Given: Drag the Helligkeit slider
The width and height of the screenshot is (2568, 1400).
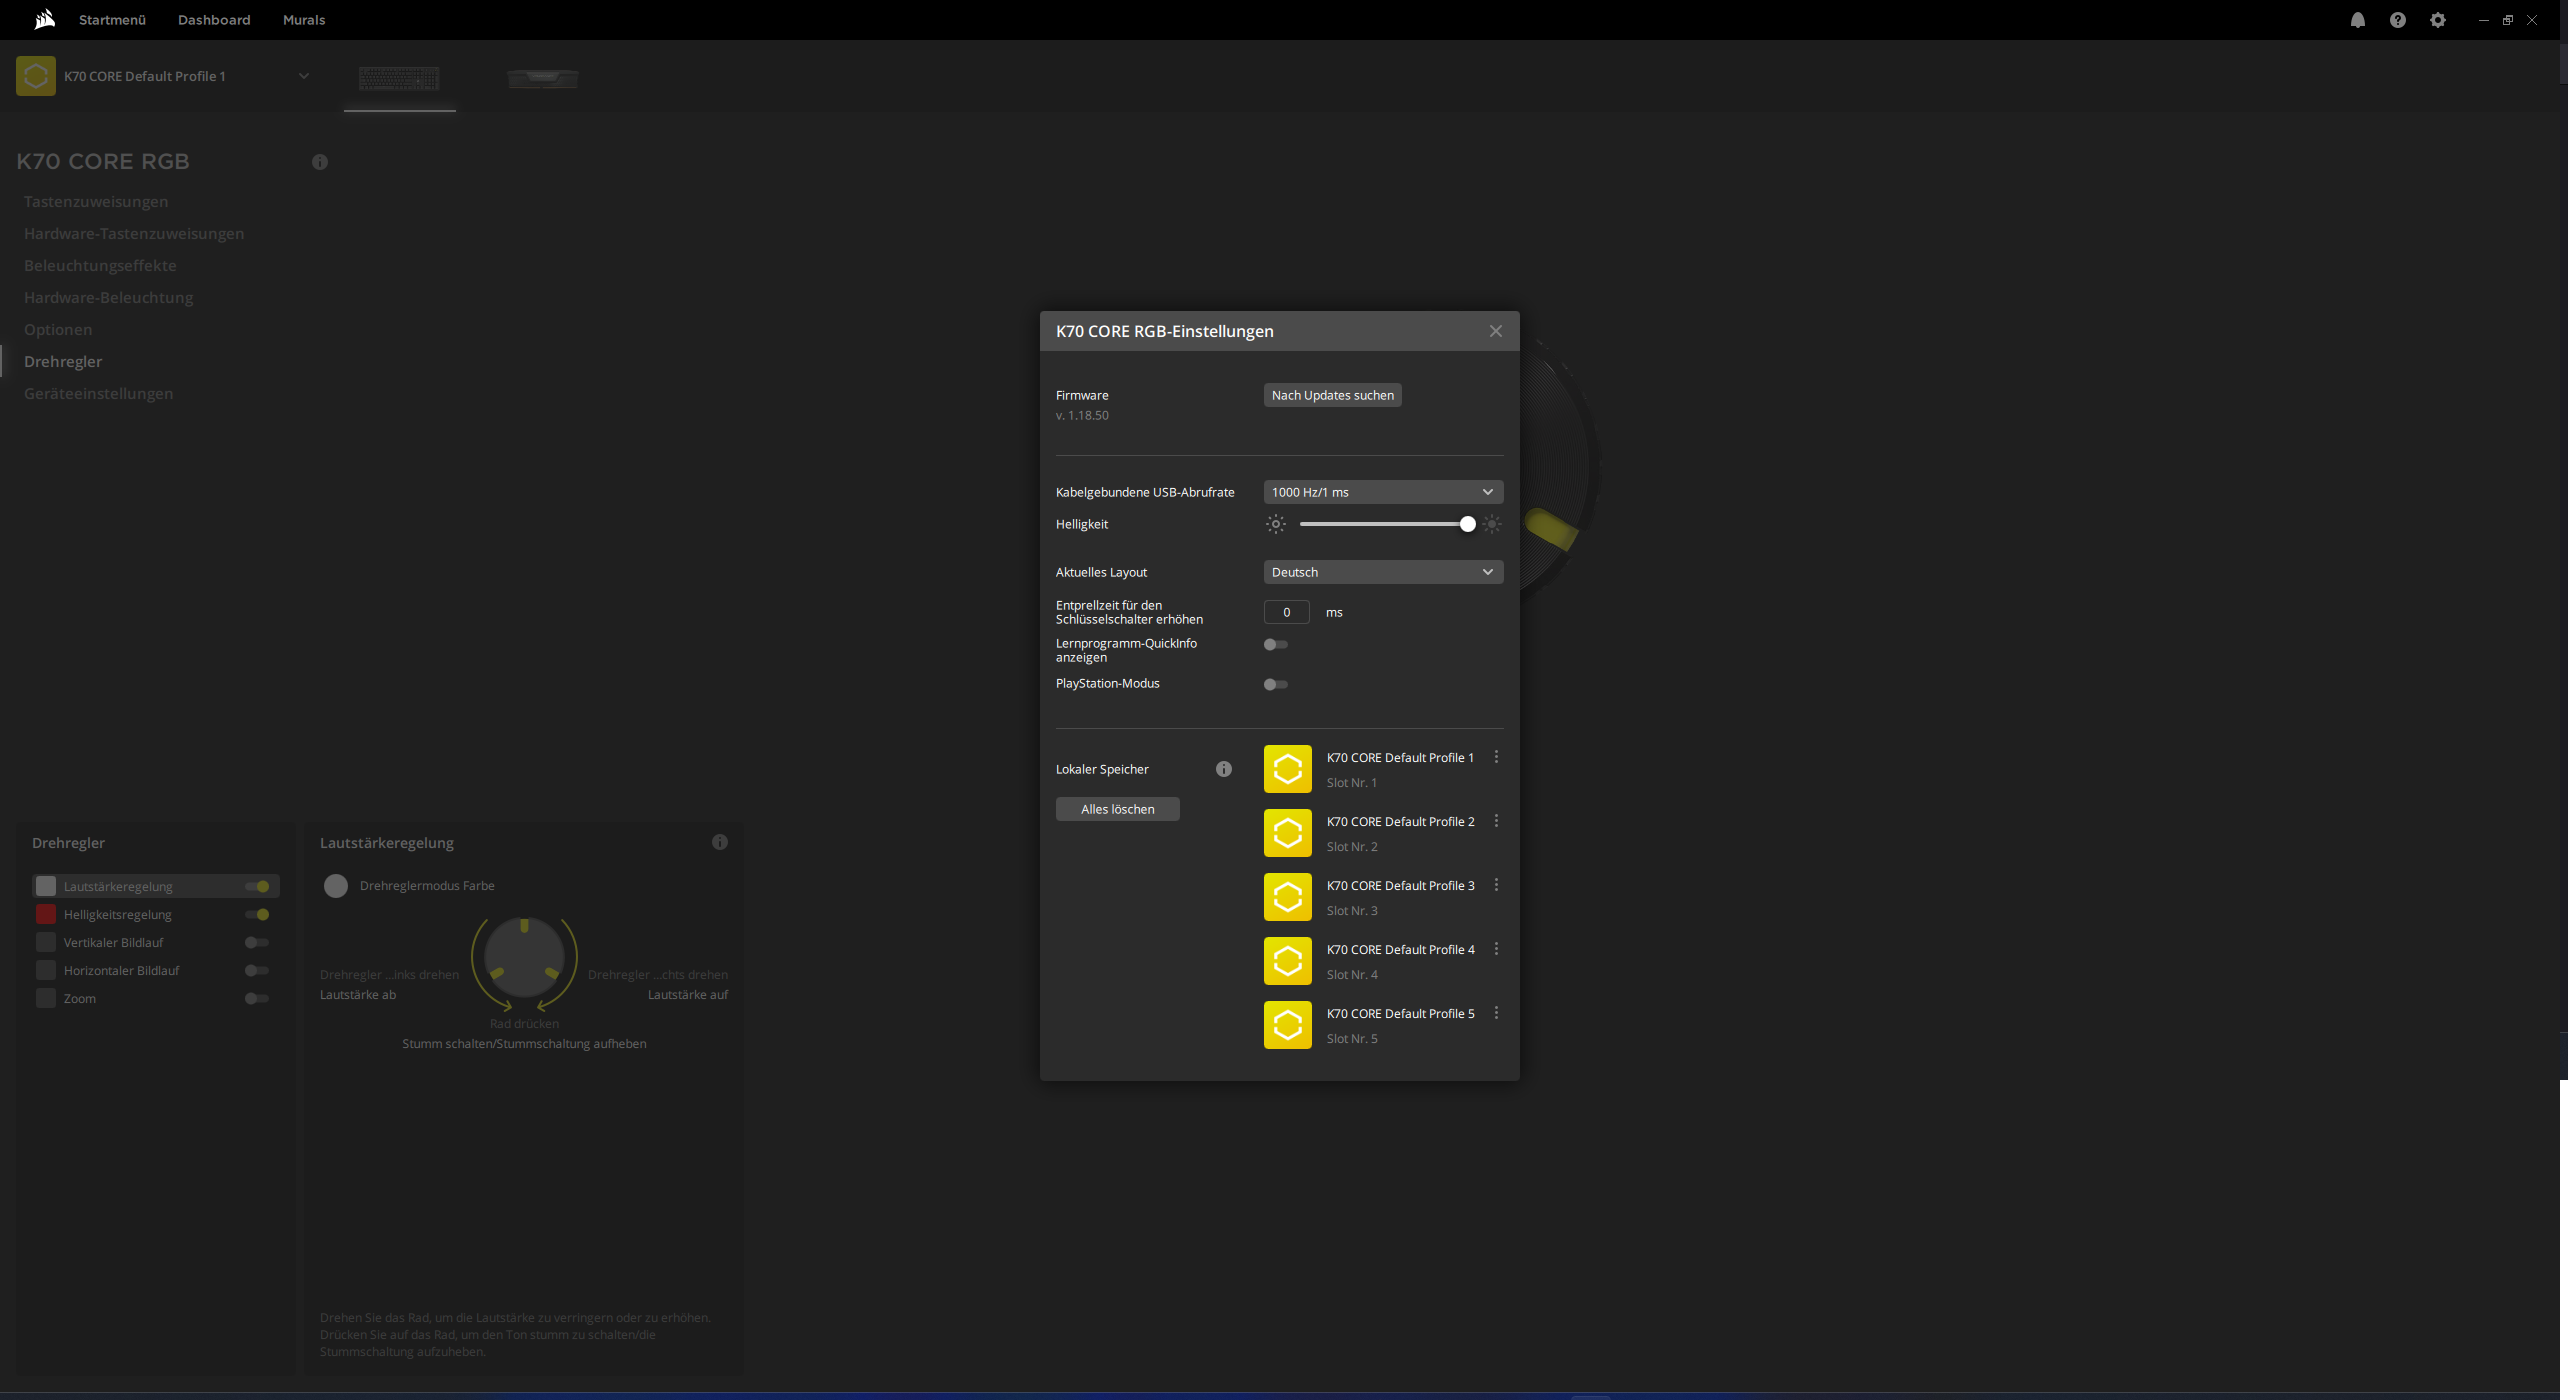Looking at the screenshot, I should [1468, 524].
